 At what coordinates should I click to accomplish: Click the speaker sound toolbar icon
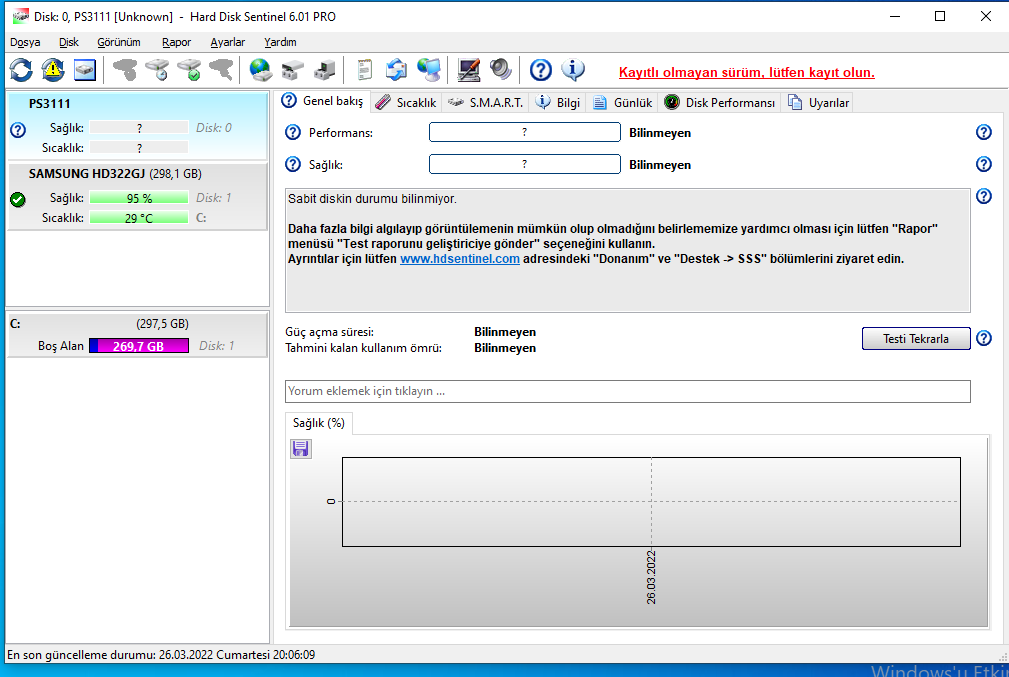[501, 70]
